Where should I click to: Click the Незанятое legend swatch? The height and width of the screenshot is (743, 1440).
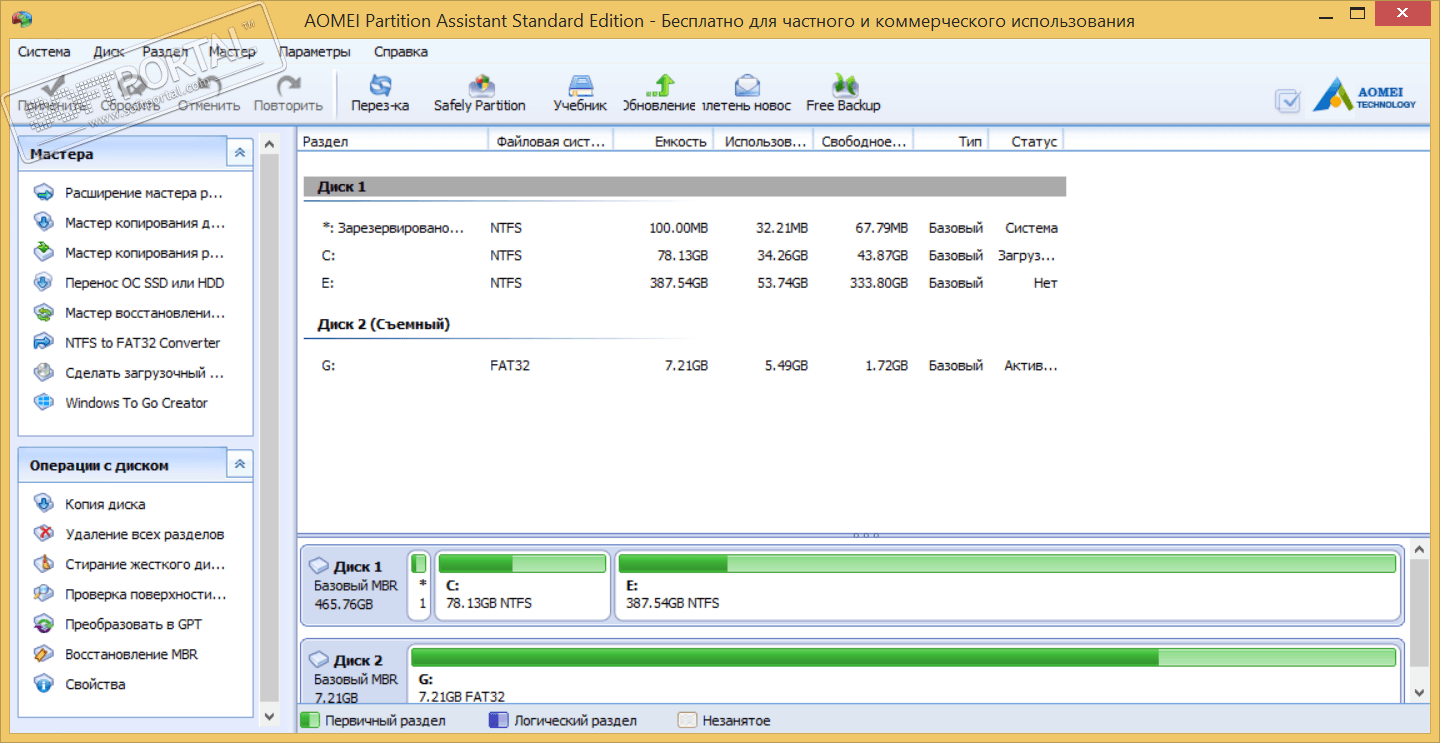(687, 720)
